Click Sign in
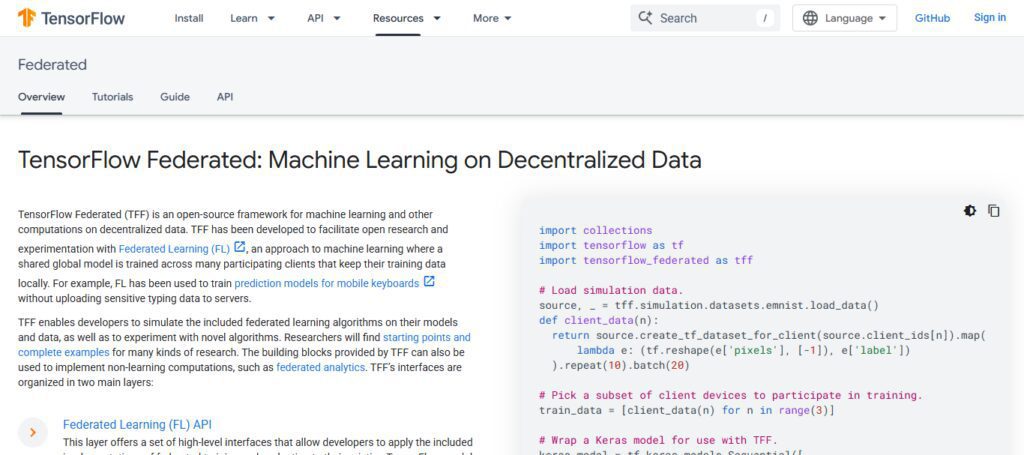1024x455 pixels. [x=989, y=18]
